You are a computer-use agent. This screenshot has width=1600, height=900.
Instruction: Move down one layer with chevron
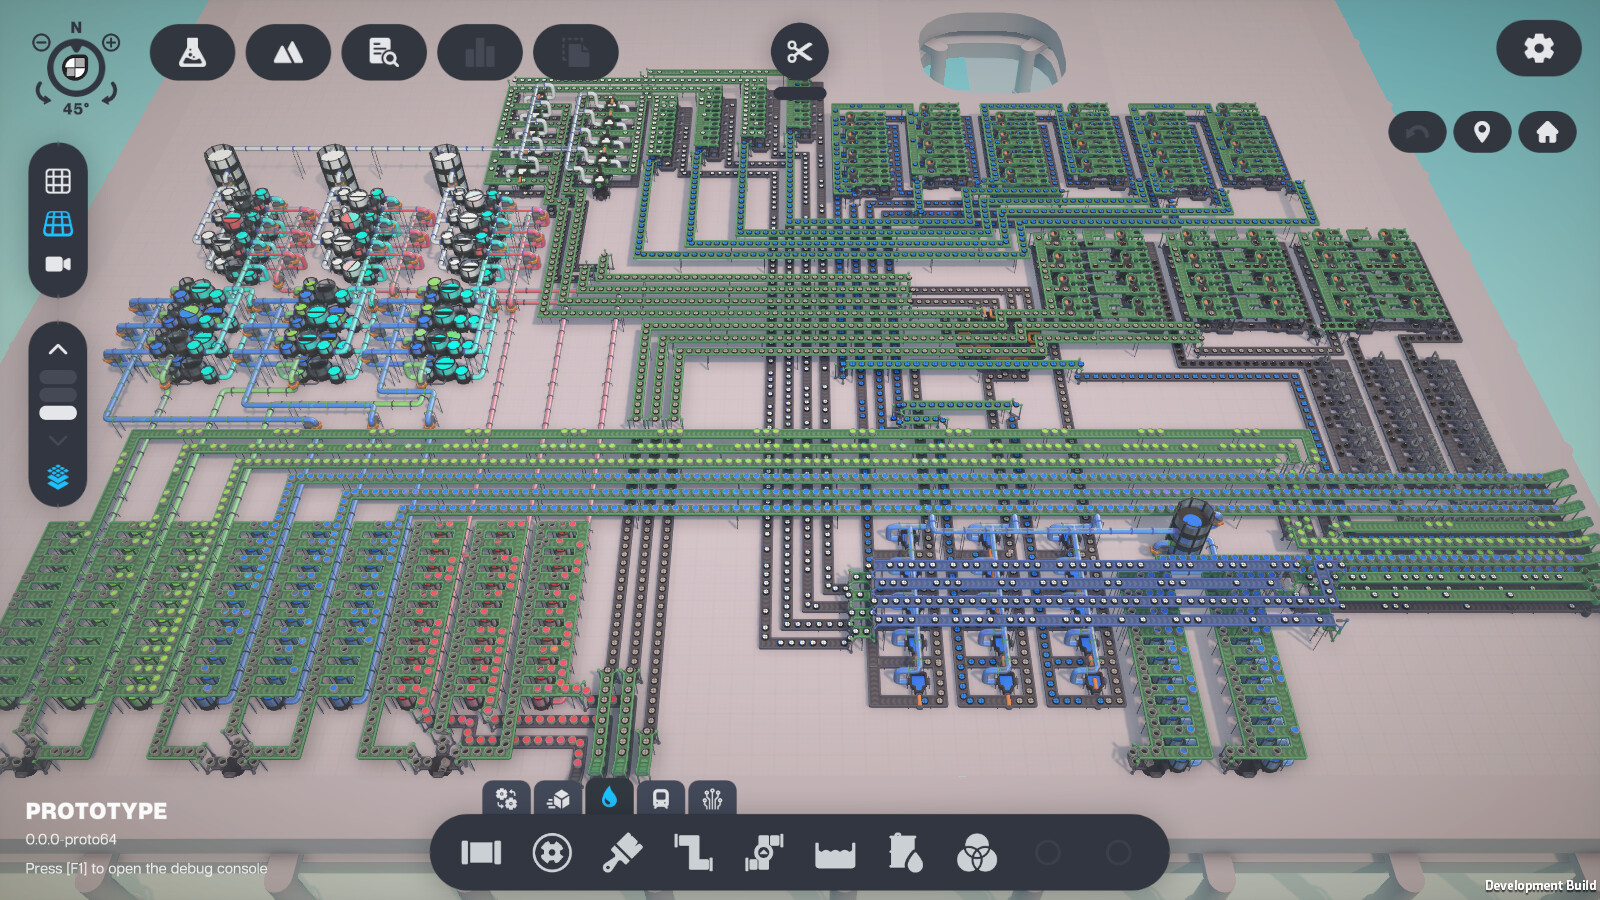point(58,441)
